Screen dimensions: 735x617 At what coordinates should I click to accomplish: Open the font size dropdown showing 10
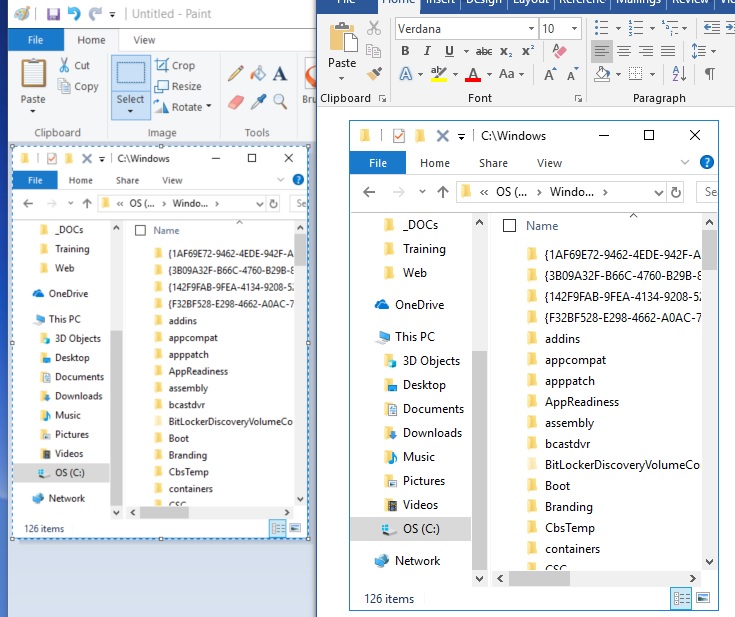click(574, 29)
